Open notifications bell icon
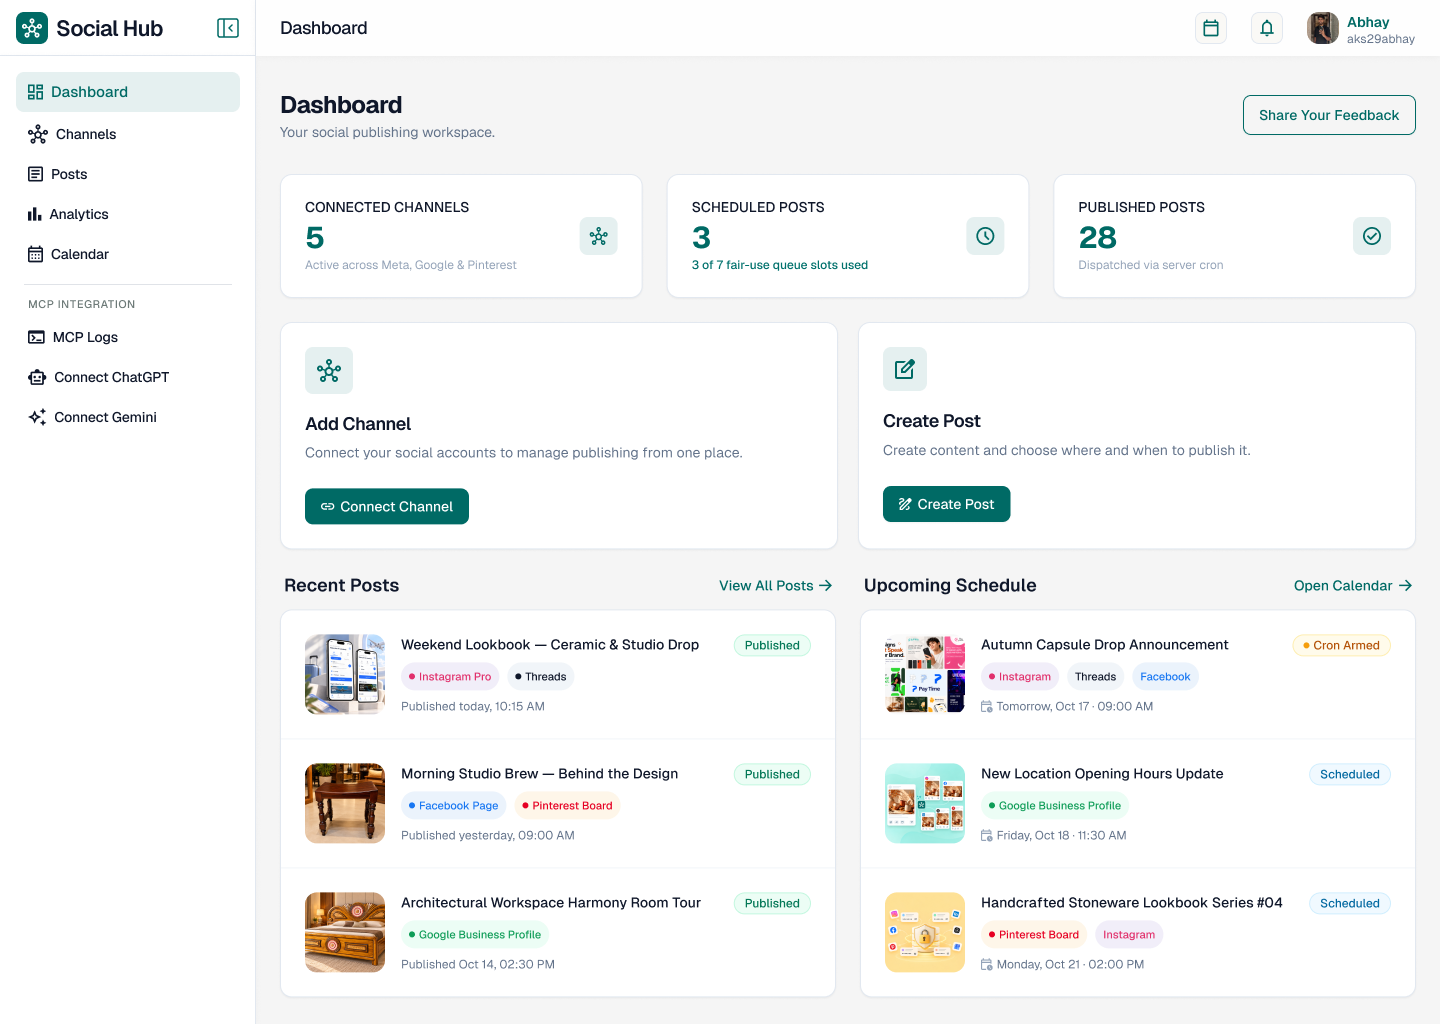Screen dimensions: 1440x1024 tap(1267, 28)
